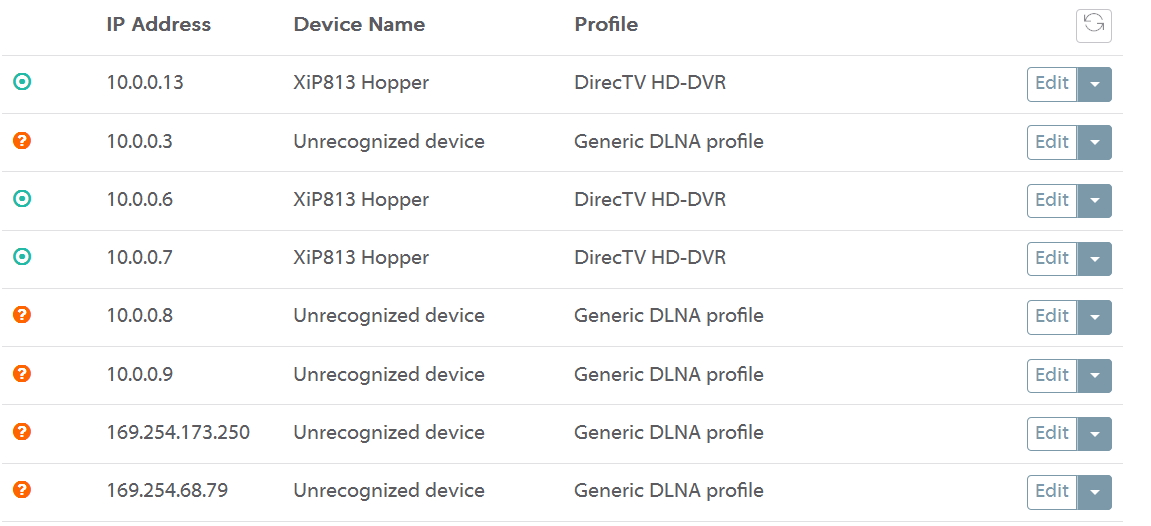Click the Profile column header
Image resolution: width=1151 pixels, height=526 pixels.
[606, 25]
